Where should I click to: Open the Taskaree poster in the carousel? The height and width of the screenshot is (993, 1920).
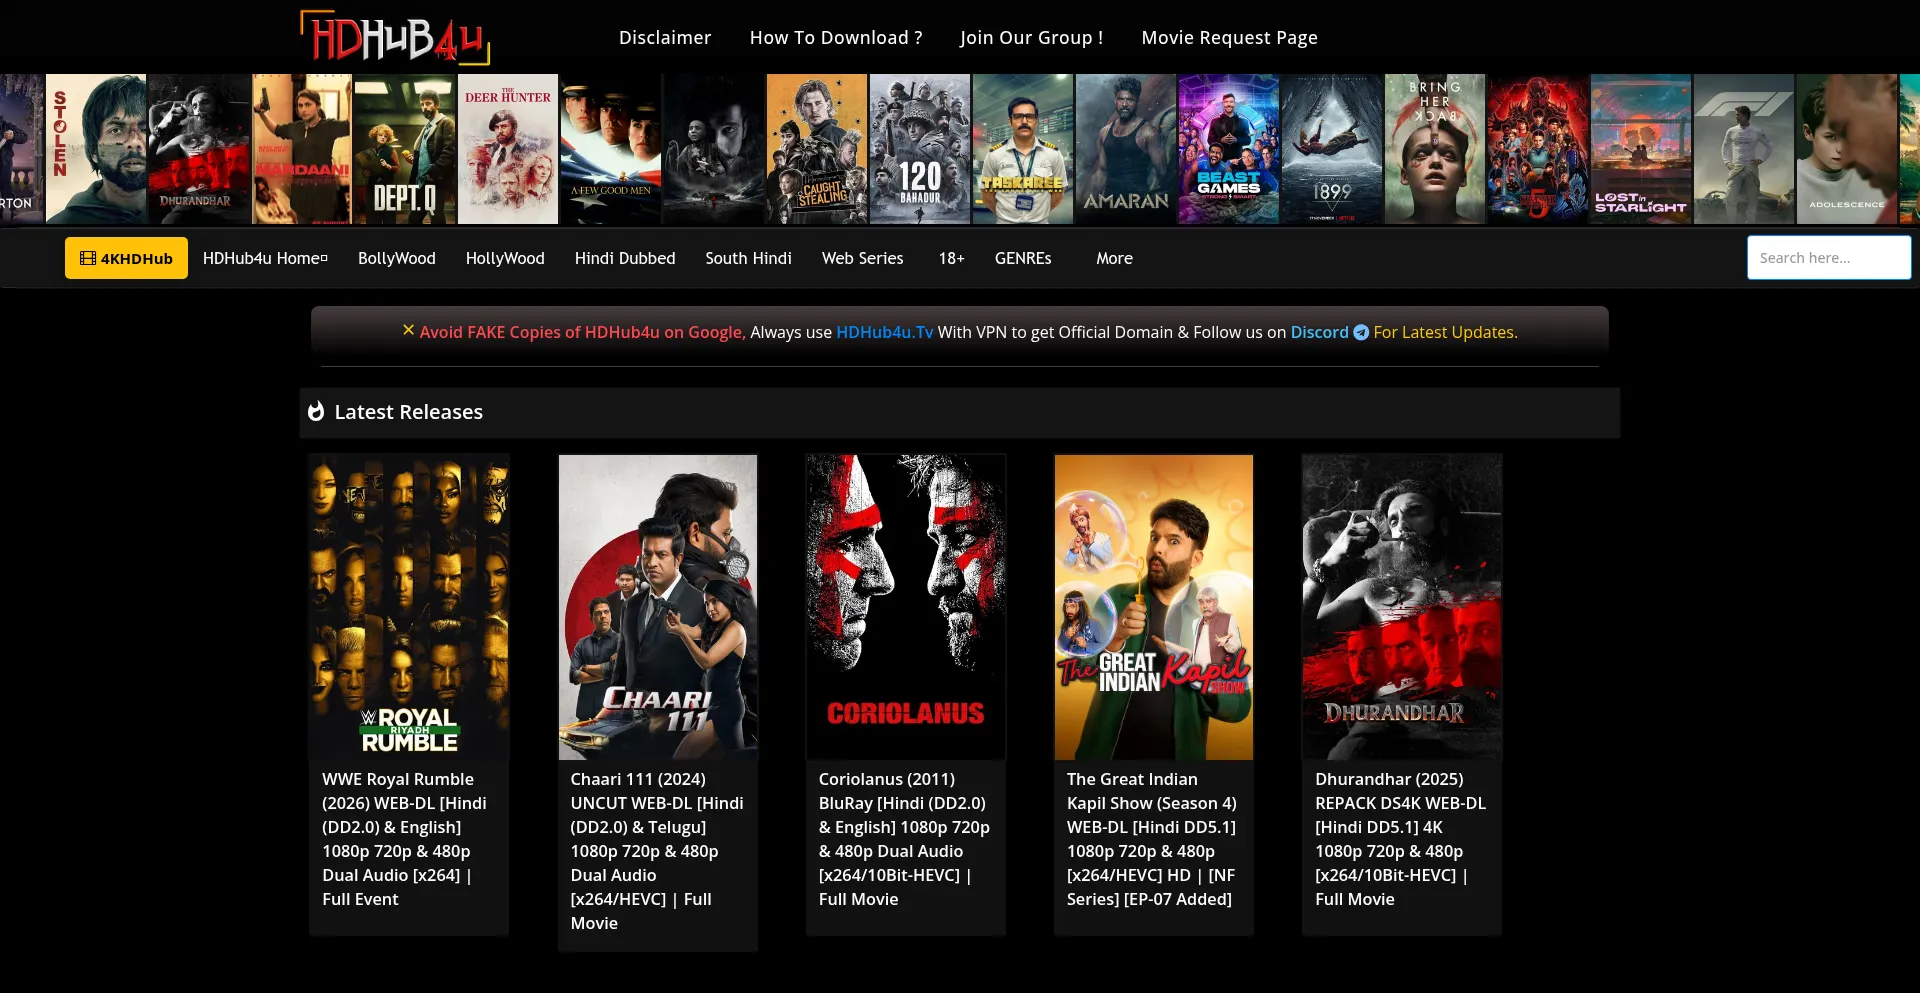[1023, 149]
